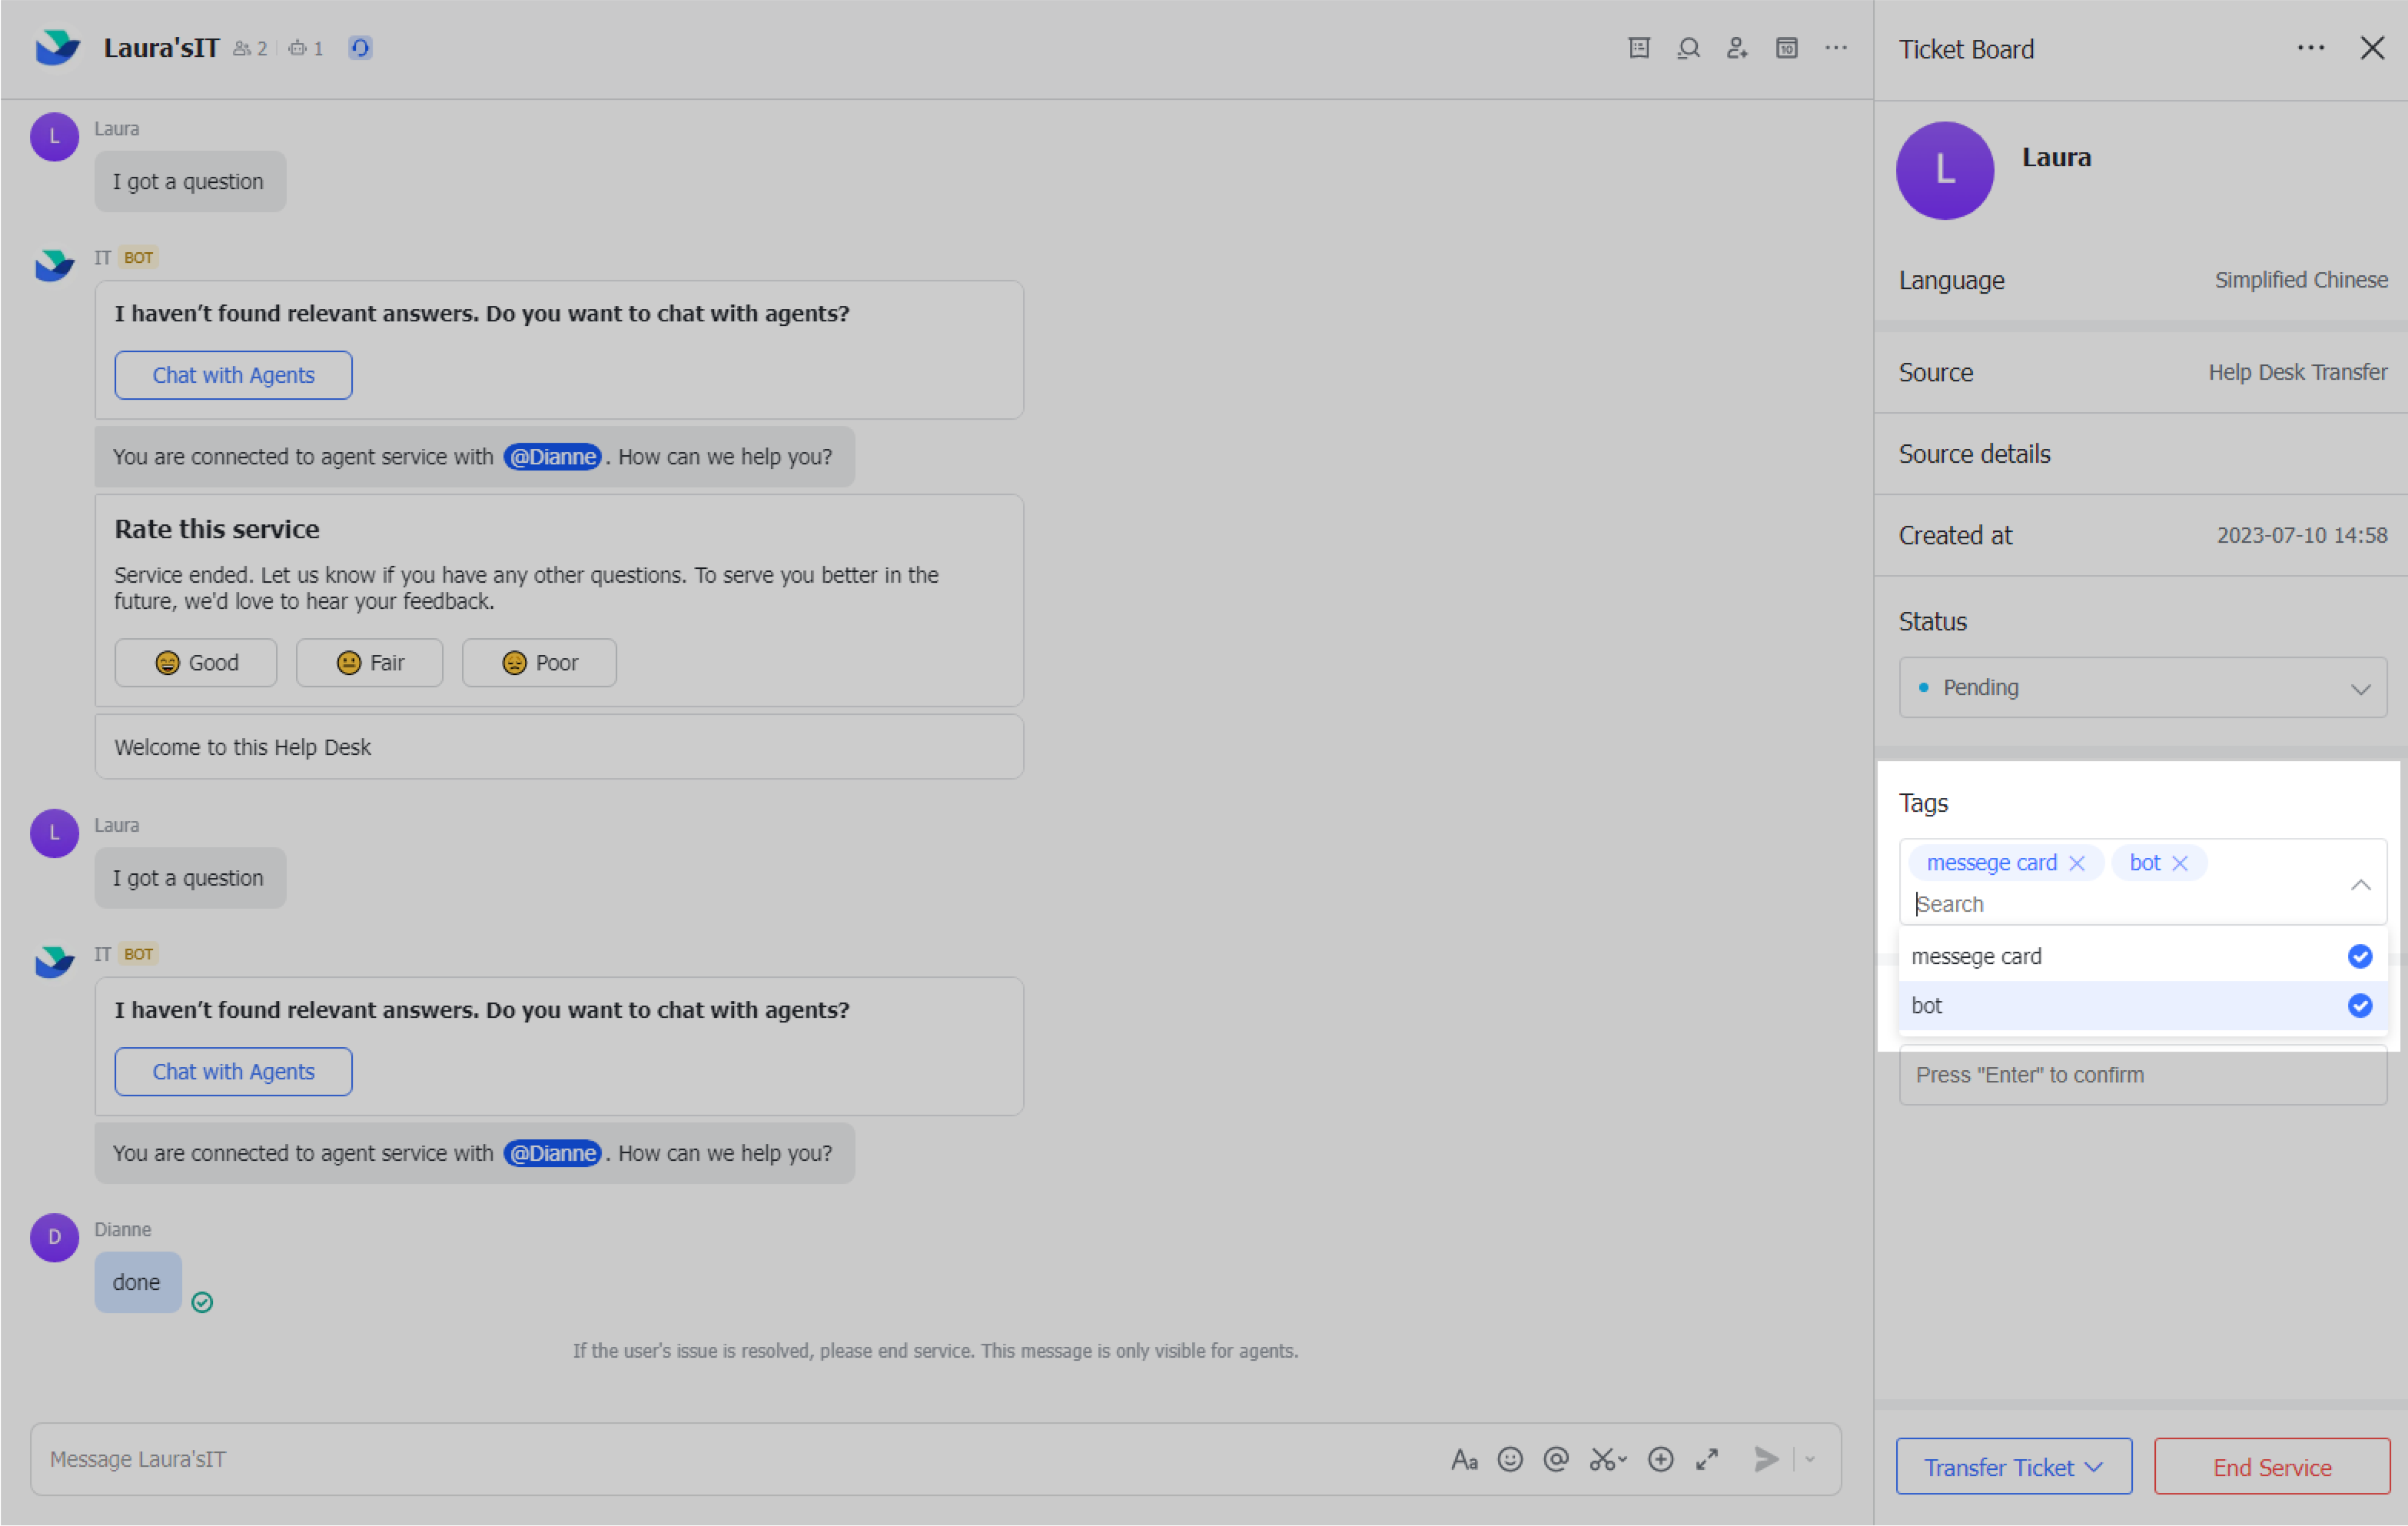Click the emoji picker icon in message bar
Image resolution: width=2408 pixels, height=1526 pixels.
tap(1510, 1459)
